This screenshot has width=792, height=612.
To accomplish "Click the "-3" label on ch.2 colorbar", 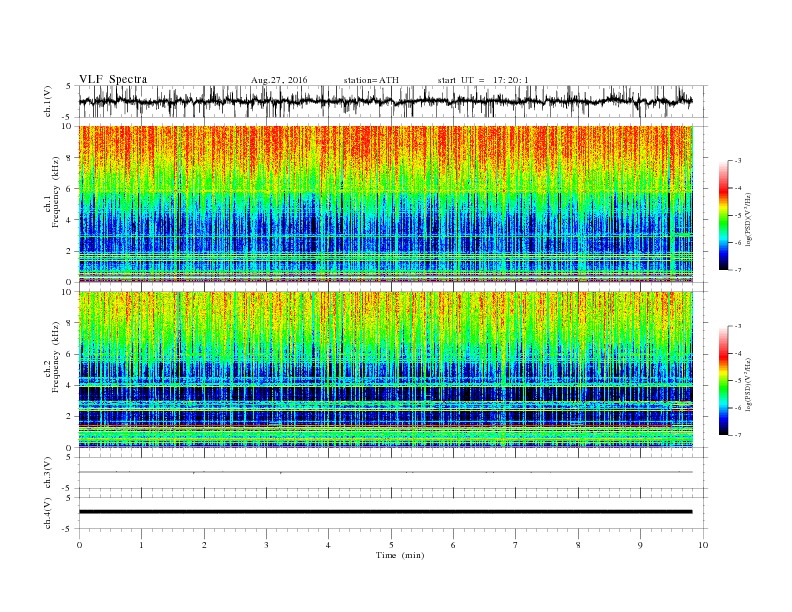I will coord(738,326).
